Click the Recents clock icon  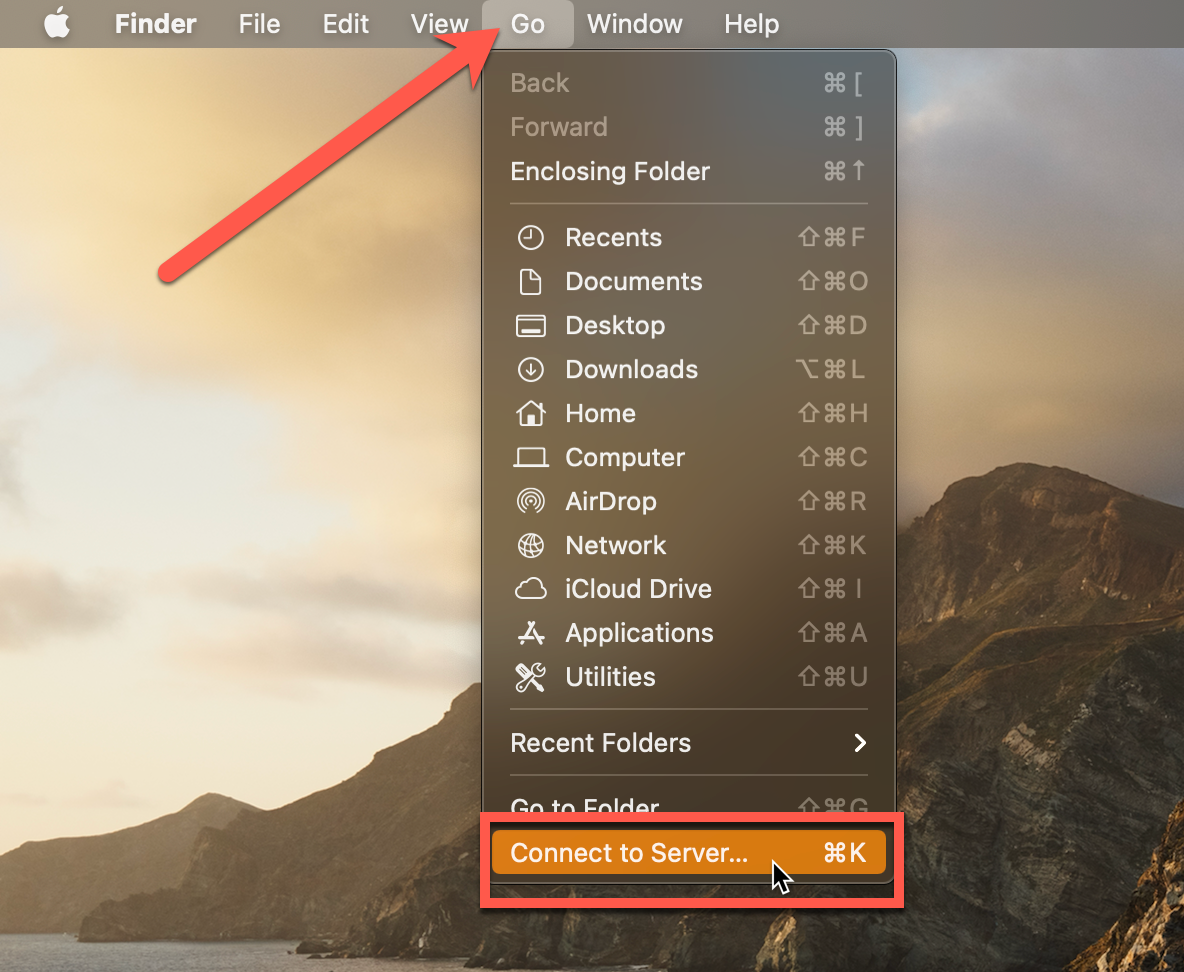click(x=530, y=237)
